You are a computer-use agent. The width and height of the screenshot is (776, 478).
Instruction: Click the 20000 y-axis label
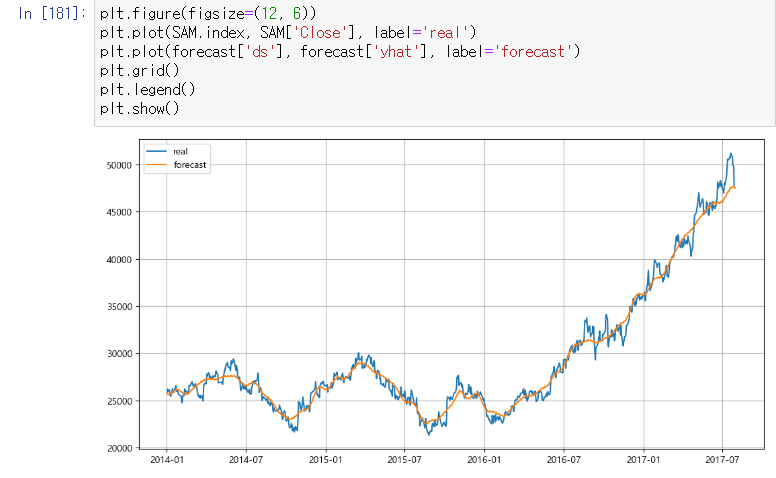(119, 448)
